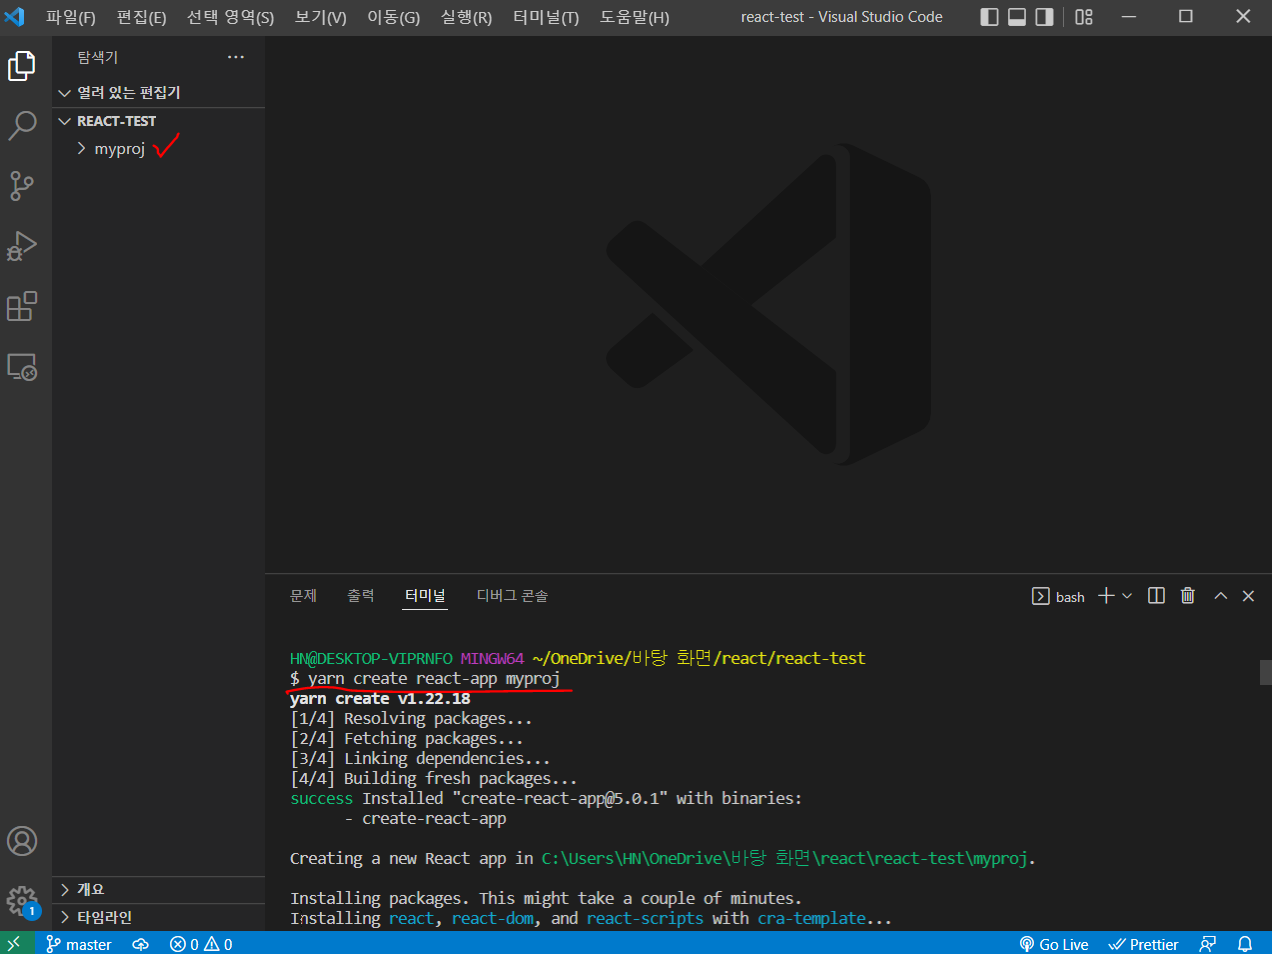This screenshot has height=954, width=1272.
Task: Click the master branch indicator
Action: (x=78, y=943)
